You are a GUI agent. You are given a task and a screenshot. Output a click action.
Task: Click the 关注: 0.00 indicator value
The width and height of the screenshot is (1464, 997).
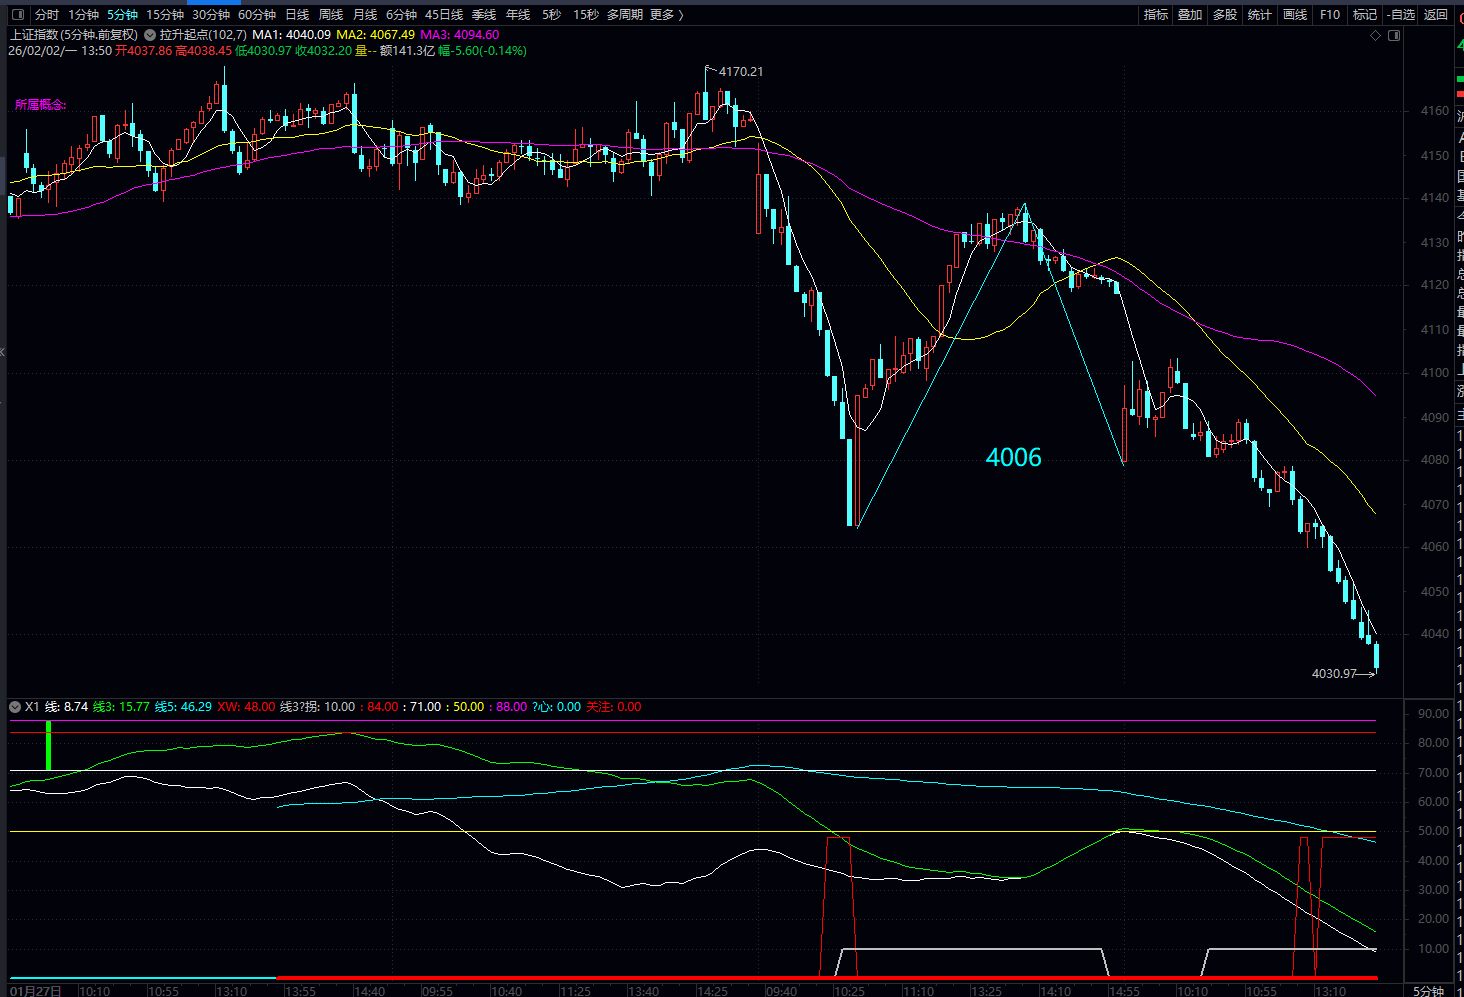click(x=614, y=707)
